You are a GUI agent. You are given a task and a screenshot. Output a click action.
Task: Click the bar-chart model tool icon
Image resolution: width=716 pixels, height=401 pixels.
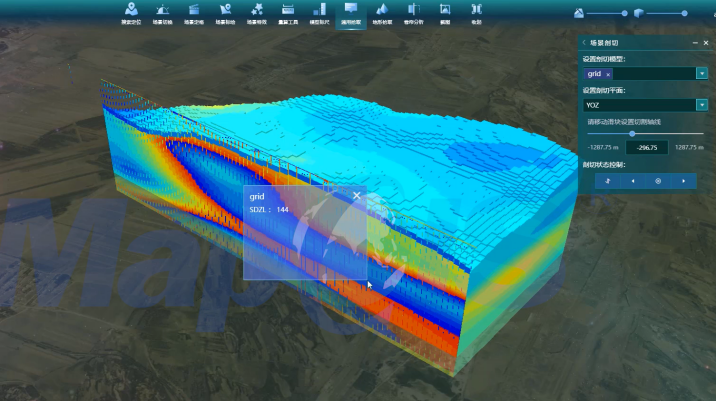point(319,13)
